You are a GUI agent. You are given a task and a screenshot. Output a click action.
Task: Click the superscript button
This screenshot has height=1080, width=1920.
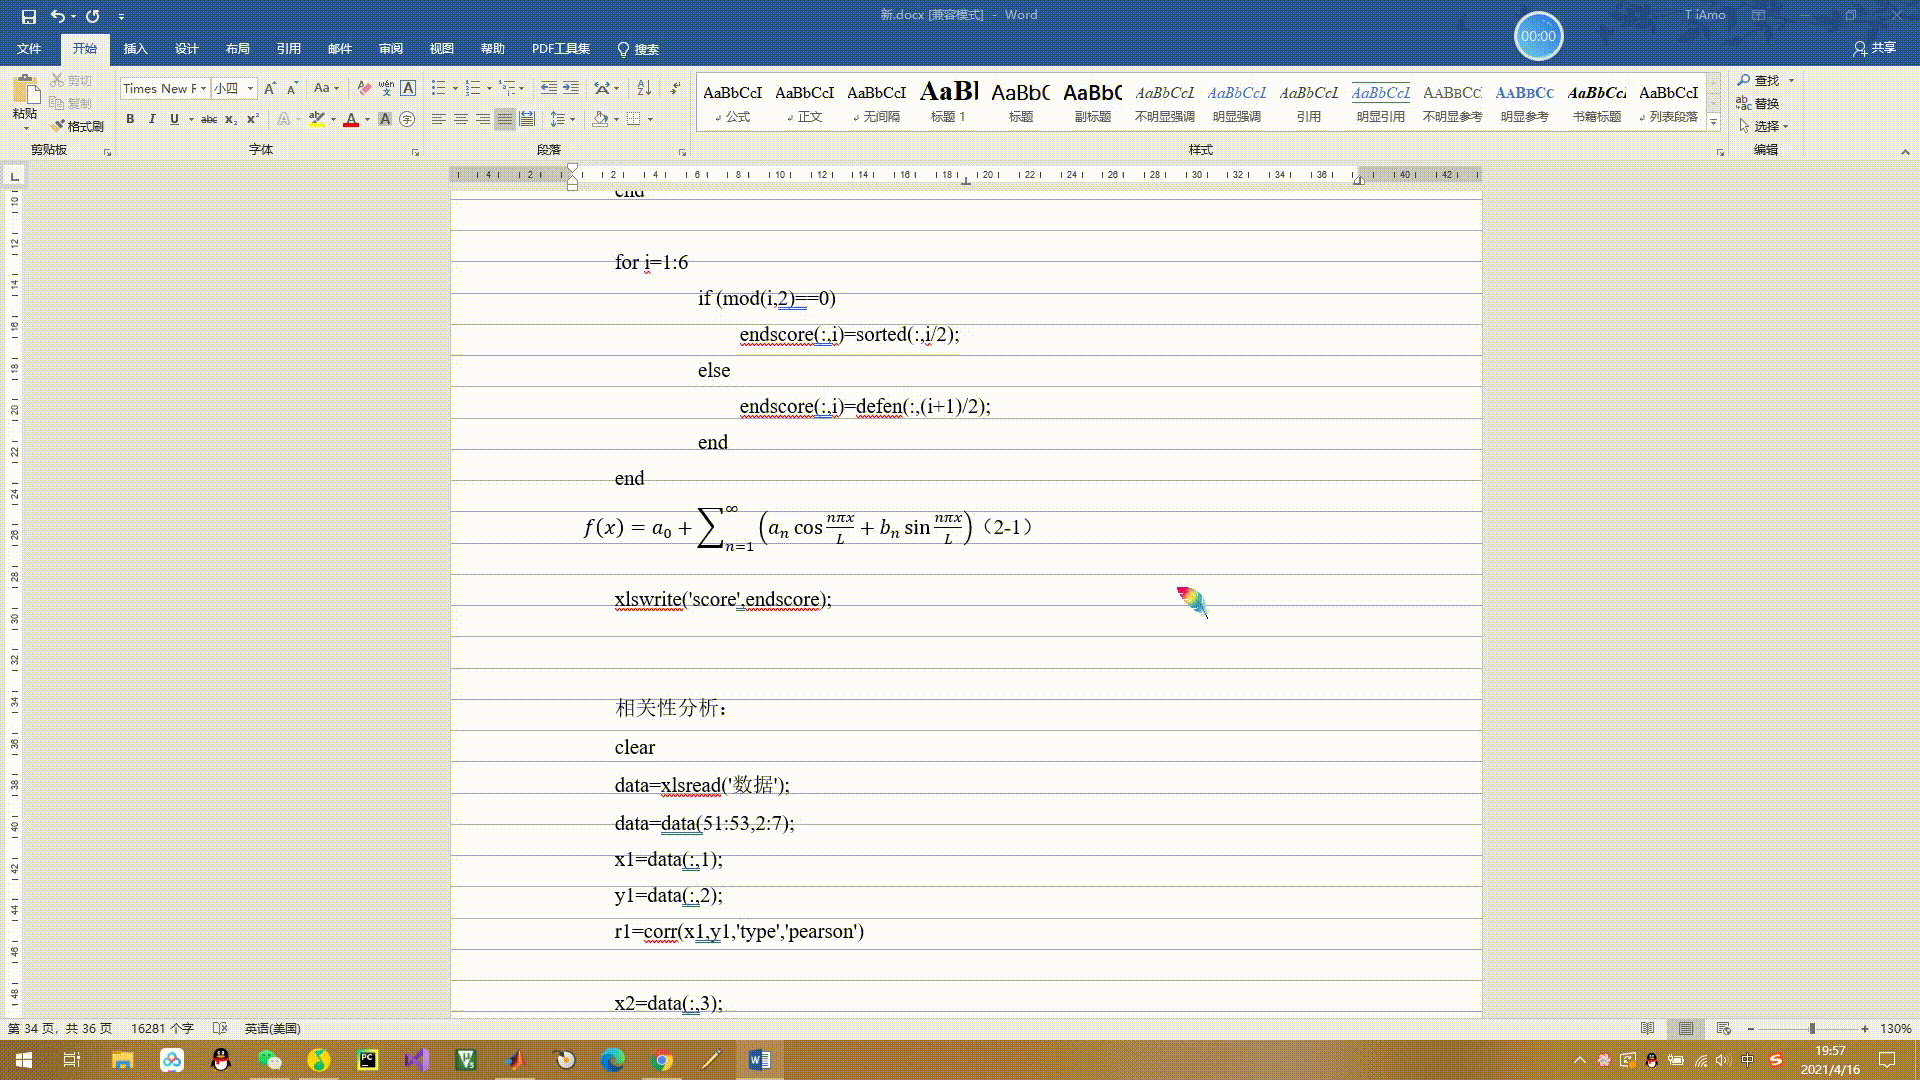coord(253,119)
